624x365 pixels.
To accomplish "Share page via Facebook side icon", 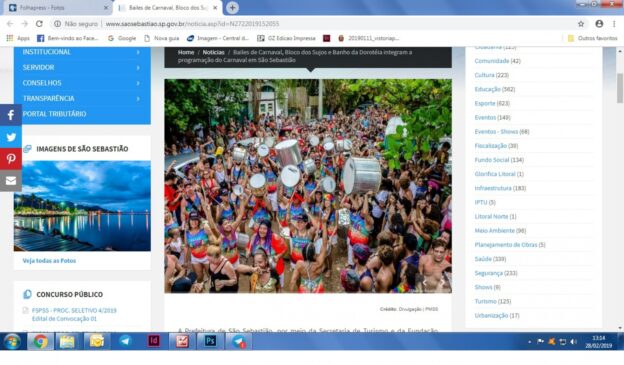I will (x=11, y=115).
